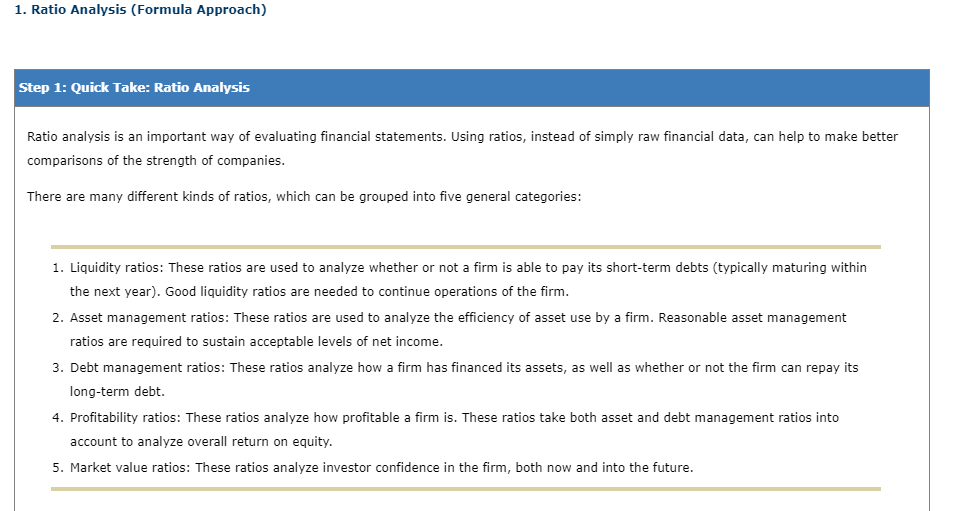The height and width of the screenshot is (511, 967).
Task: Click the 'Step 1: Quick Take: Ratio Analysis' header
Action: (134, 88)
